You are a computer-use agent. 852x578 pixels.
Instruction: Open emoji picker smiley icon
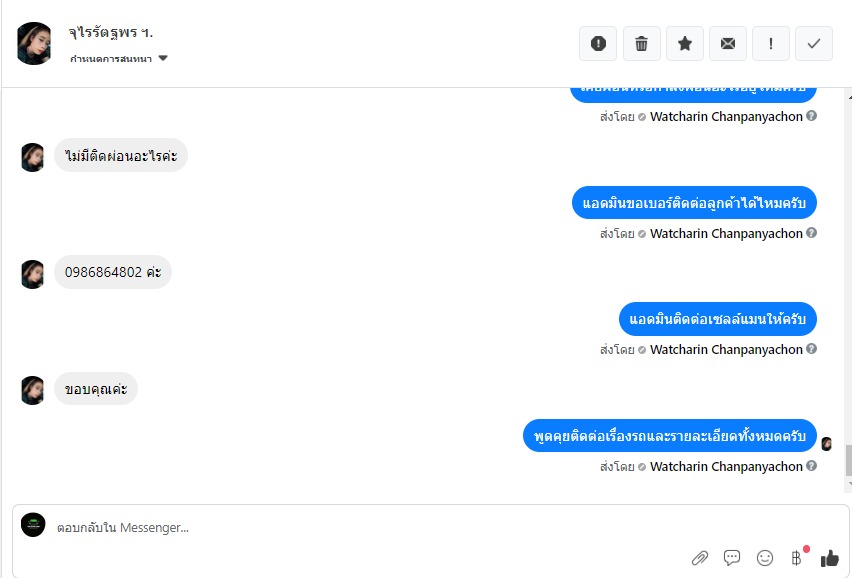pyautogui.click(x=765, y=558)
